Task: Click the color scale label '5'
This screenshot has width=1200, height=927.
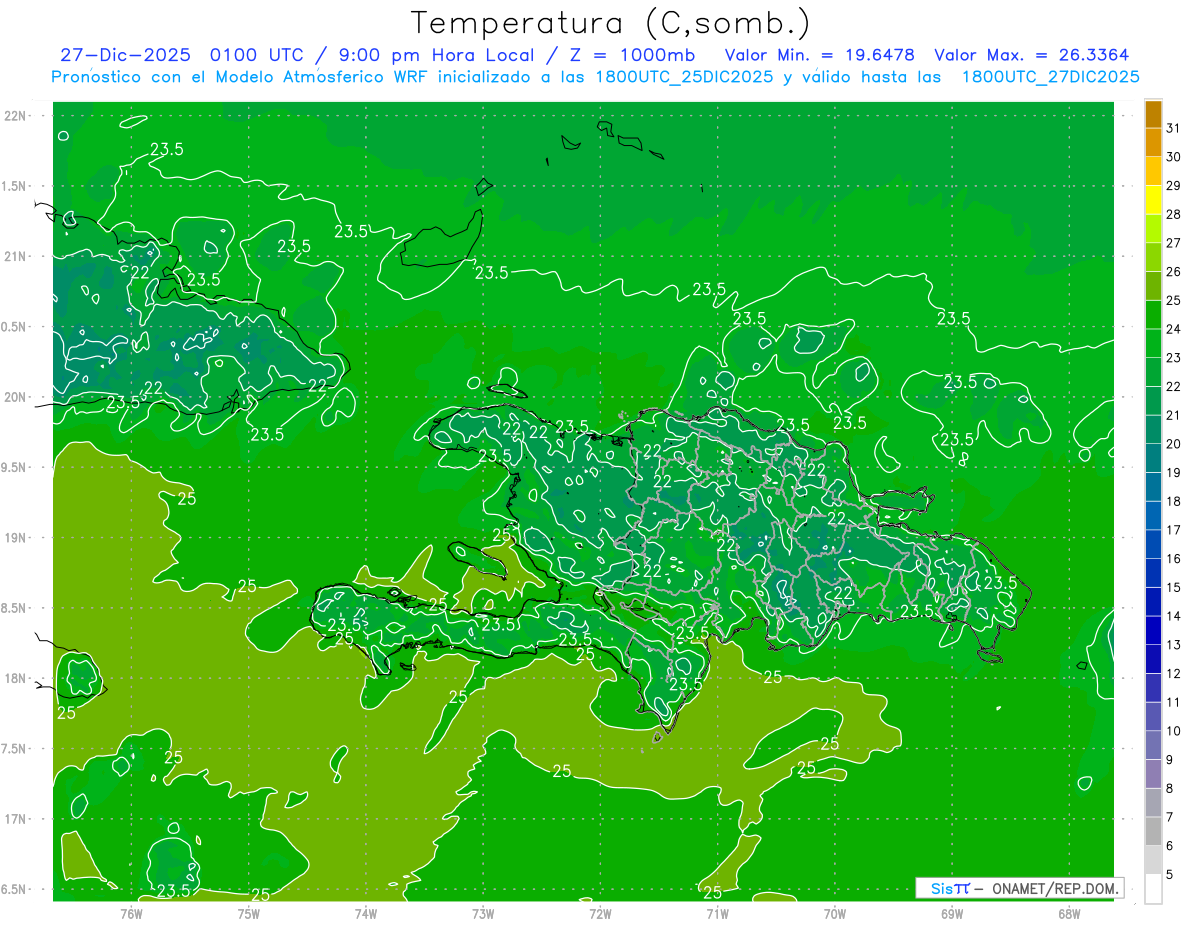Action: (1170, 875)
